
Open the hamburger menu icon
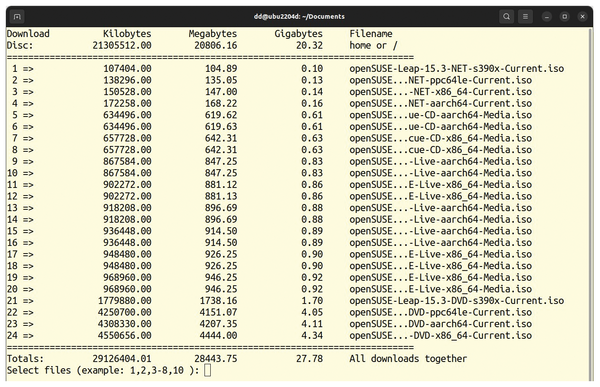pyautogui.click(x=525, y=16)
